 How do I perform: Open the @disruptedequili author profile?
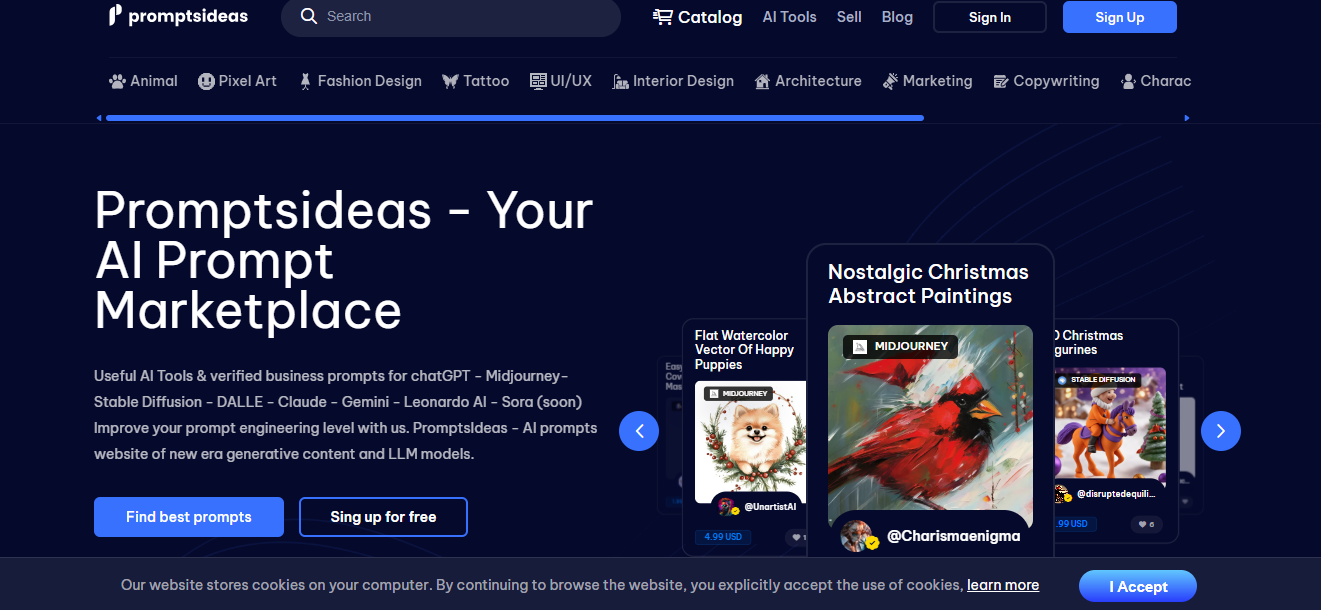1116,494
